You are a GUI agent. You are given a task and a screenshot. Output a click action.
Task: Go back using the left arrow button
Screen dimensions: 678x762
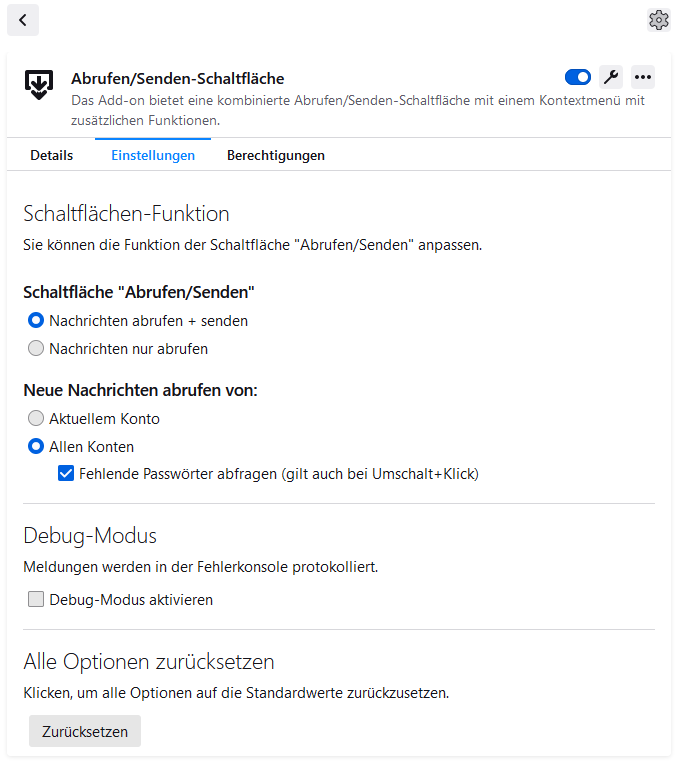(22, 20)
